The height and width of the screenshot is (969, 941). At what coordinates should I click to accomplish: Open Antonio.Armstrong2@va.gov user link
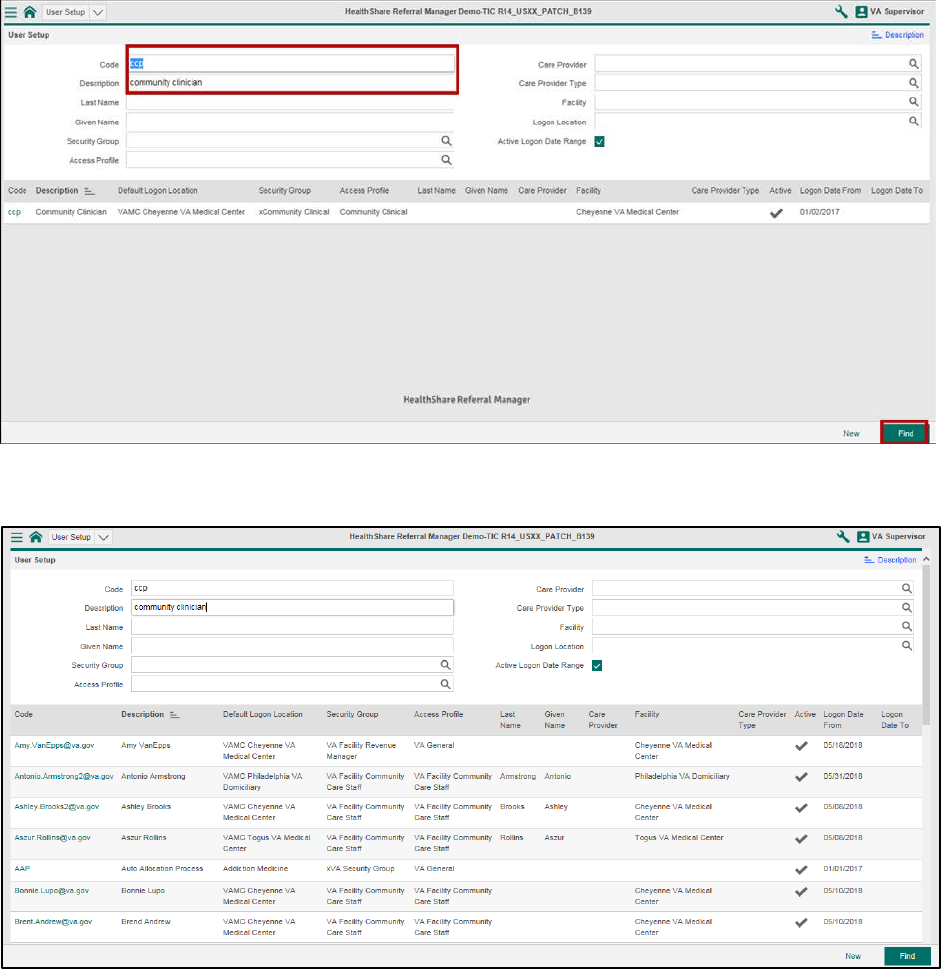click(64, 776)
